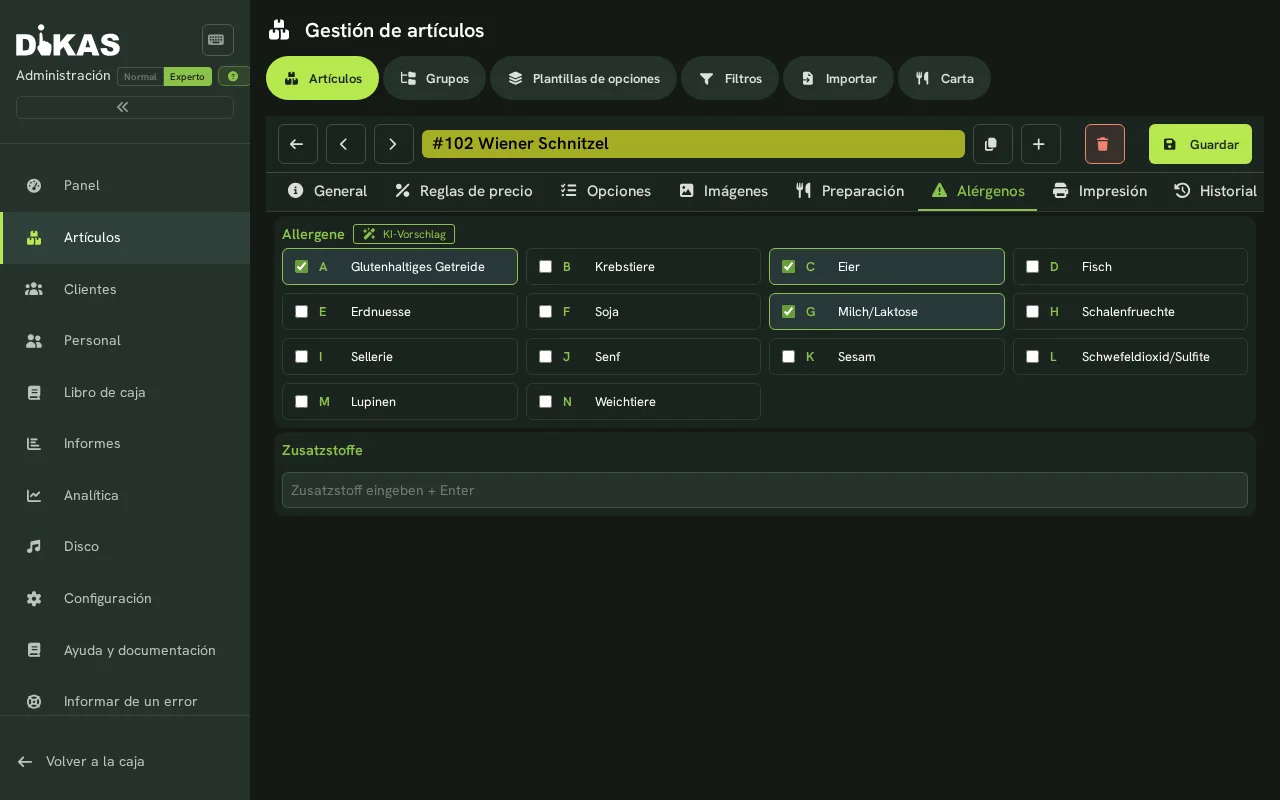Screen dimensions: 1280x800
Task: Click the back arrow to article list
Action: coord(298,144)
